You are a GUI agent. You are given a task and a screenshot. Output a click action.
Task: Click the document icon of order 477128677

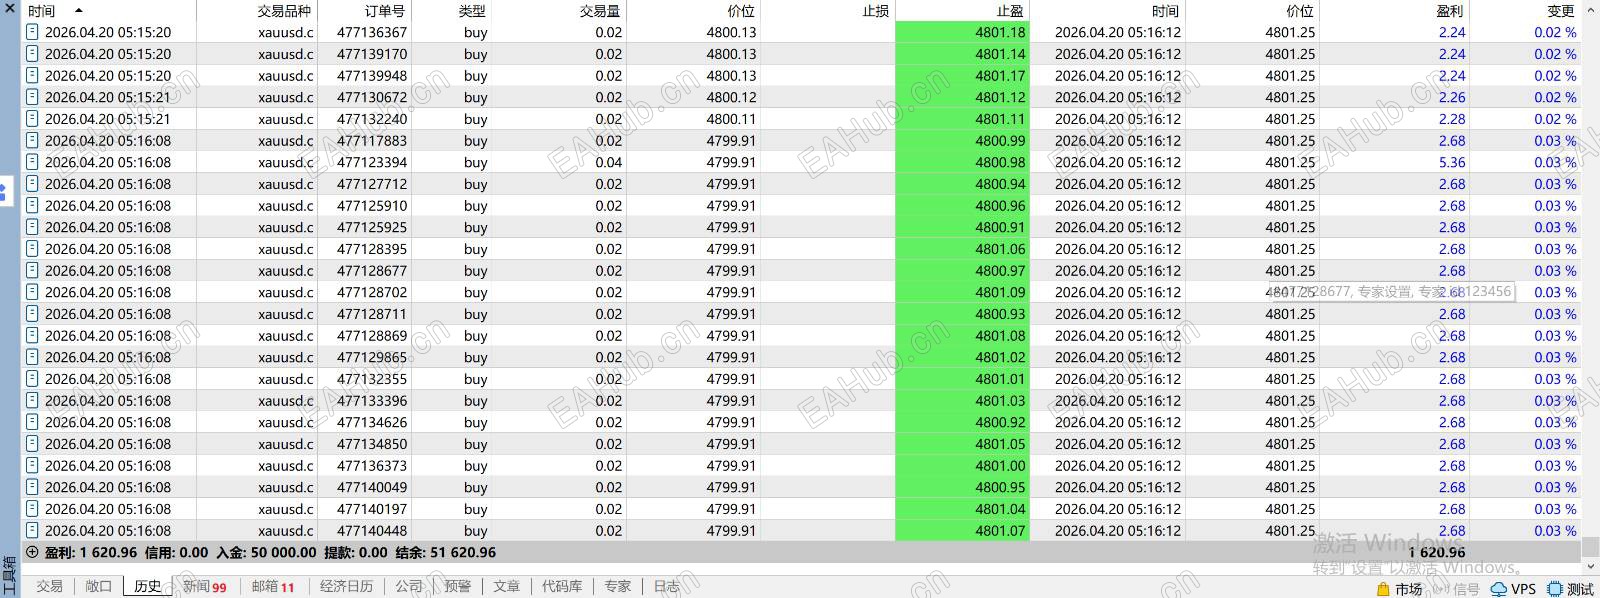(32, 270)
